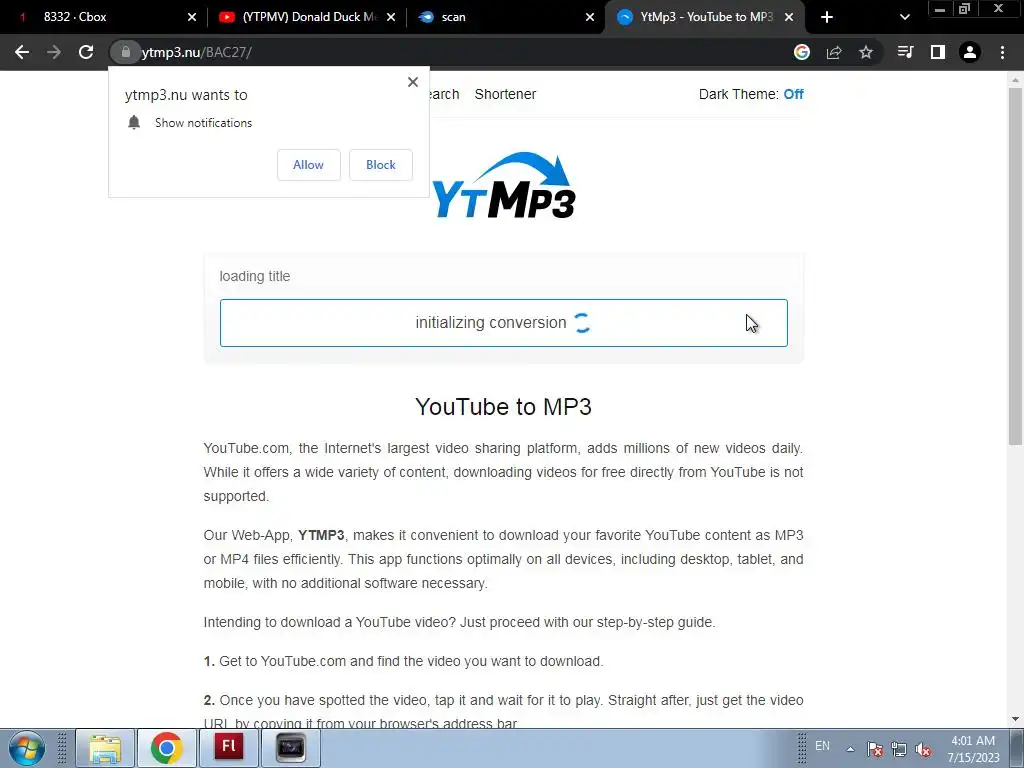This screenshot has height=768, width=1024.
Task: Click the network tray icon
Action: click(899, 749)
